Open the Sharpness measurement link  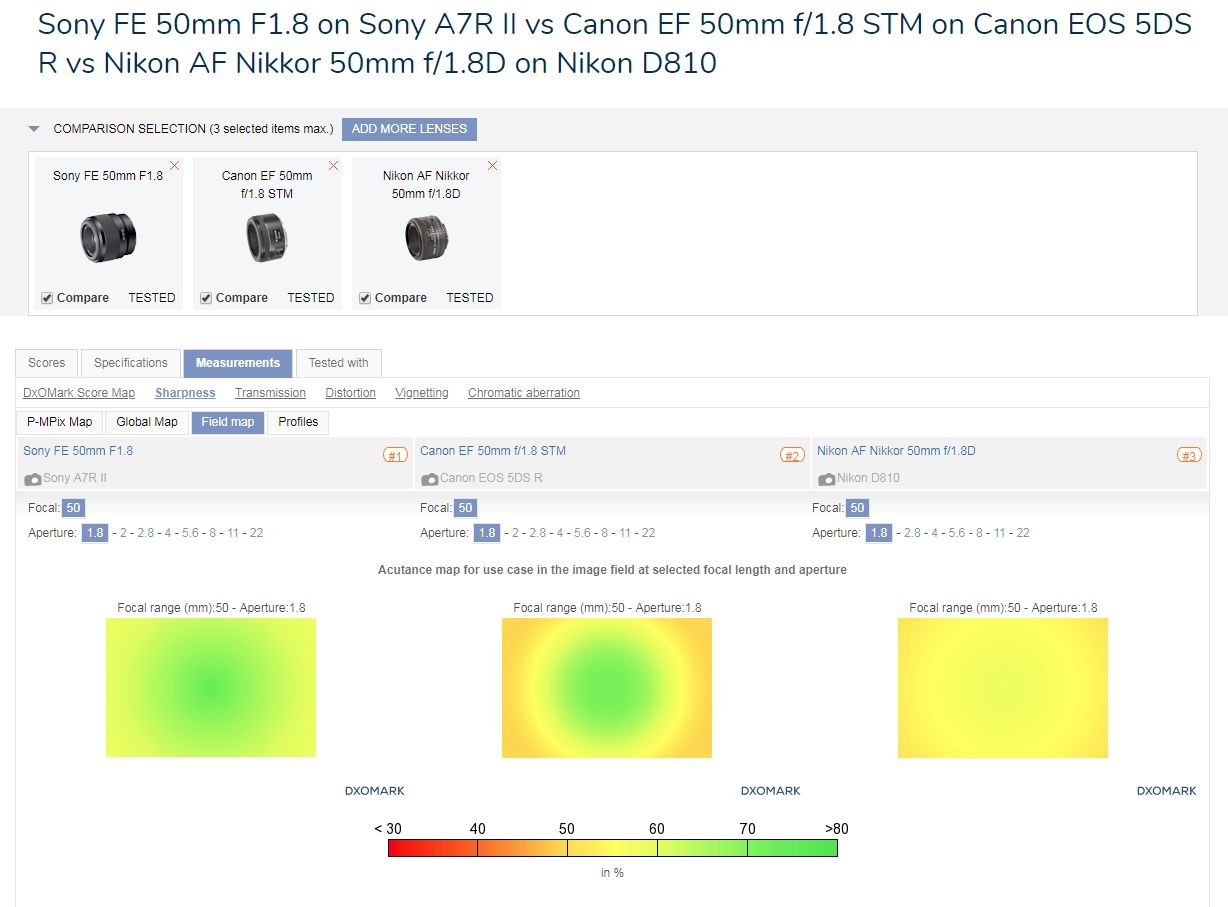(185, 393)
